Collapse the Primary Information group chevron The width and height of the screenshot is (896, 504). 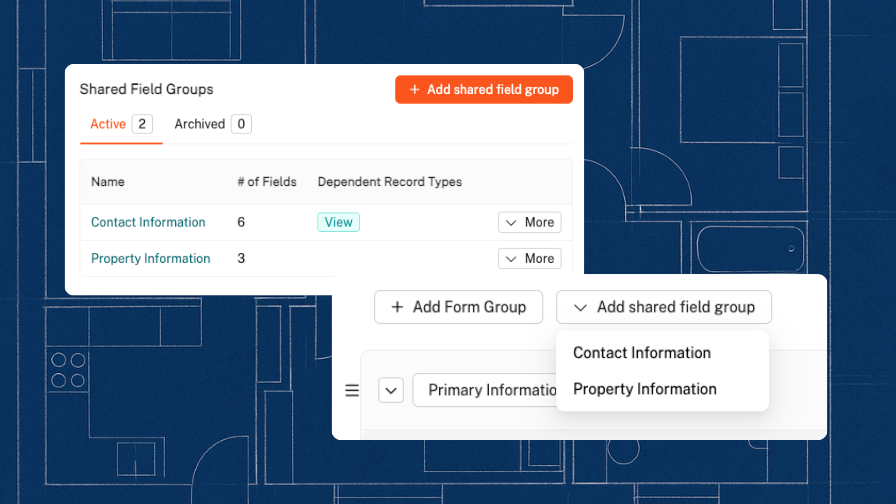coord(390,391)
